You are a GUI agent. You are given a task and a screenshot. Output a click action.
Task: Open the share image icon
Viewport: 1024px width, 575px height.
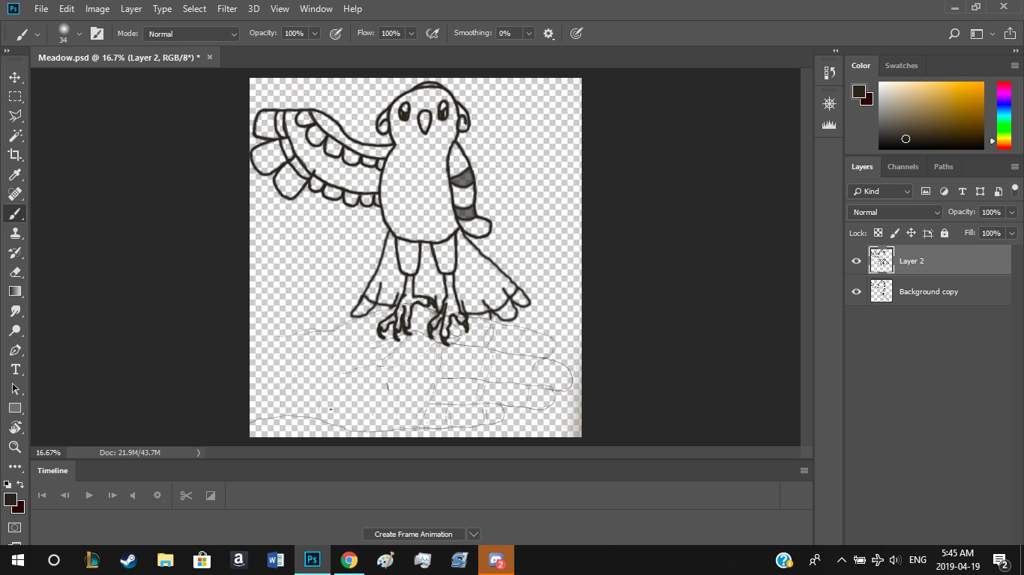[x=1010, y=33]
